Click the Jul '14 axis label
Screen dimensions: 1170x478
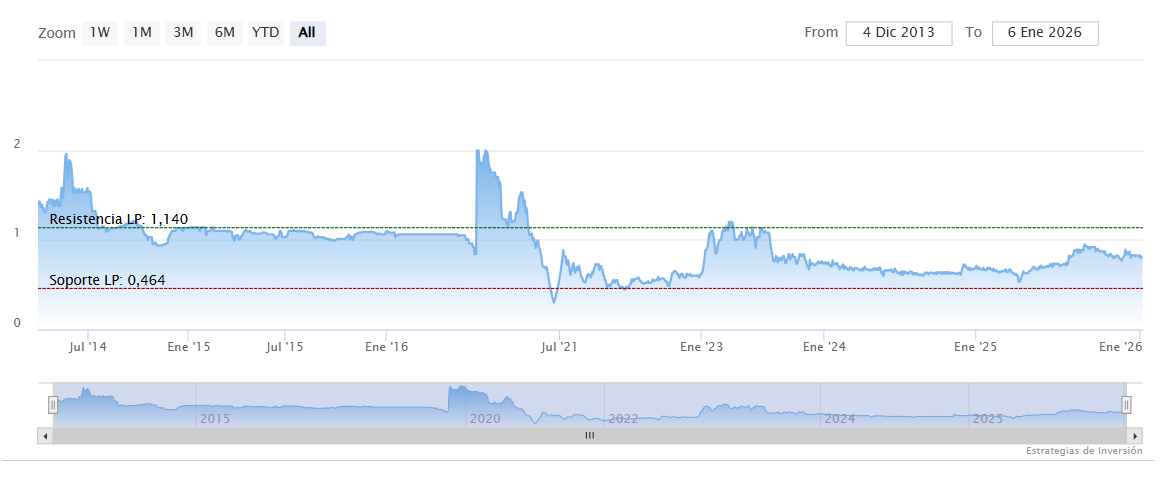pyautogui.click(x=88, y=347)
